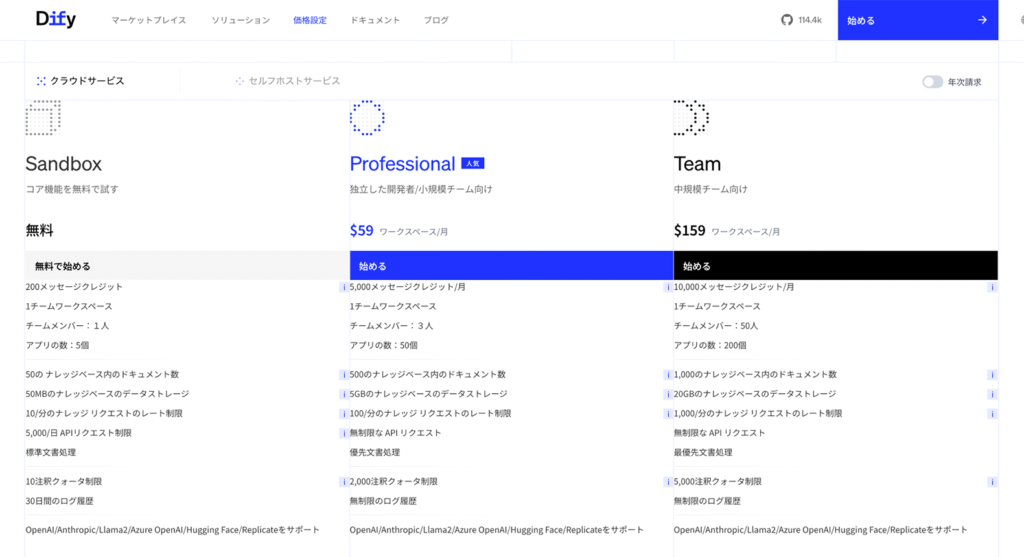1024x557 pixels.
Task: Click the Professional plan heading
Action: coord(402,163)
